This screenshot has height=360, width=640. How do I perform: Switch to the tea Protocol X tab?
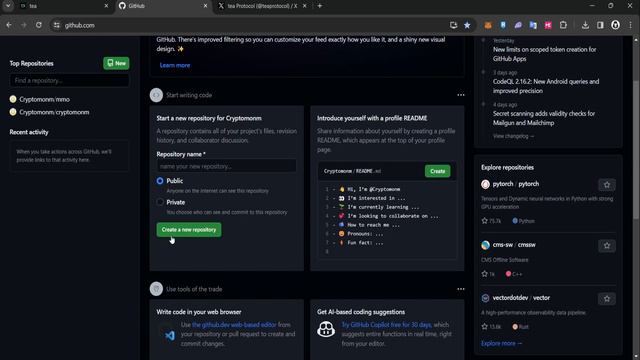coord(262,6)
